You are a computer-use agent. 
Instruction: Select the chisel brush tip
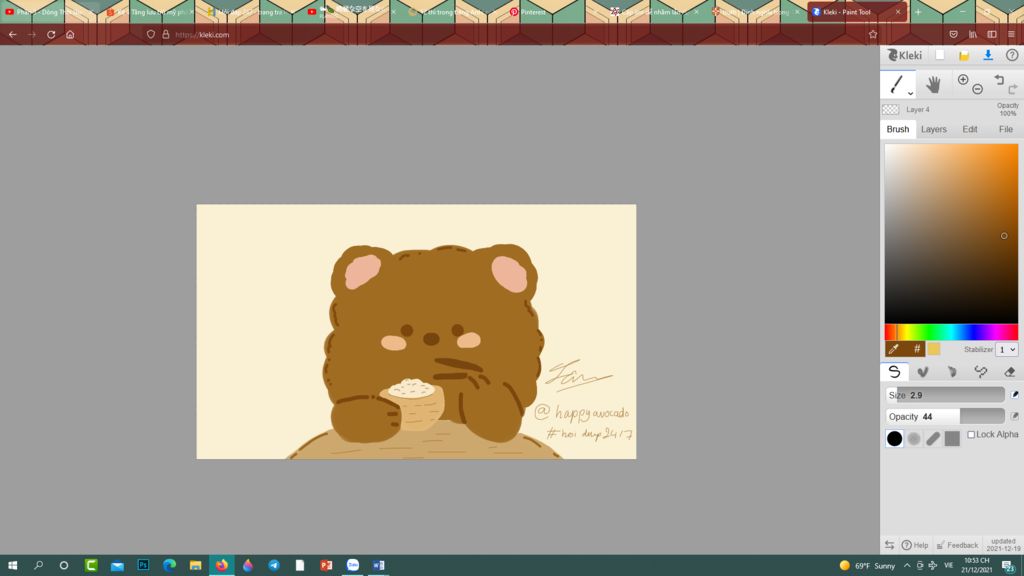(x=933, y=438)
